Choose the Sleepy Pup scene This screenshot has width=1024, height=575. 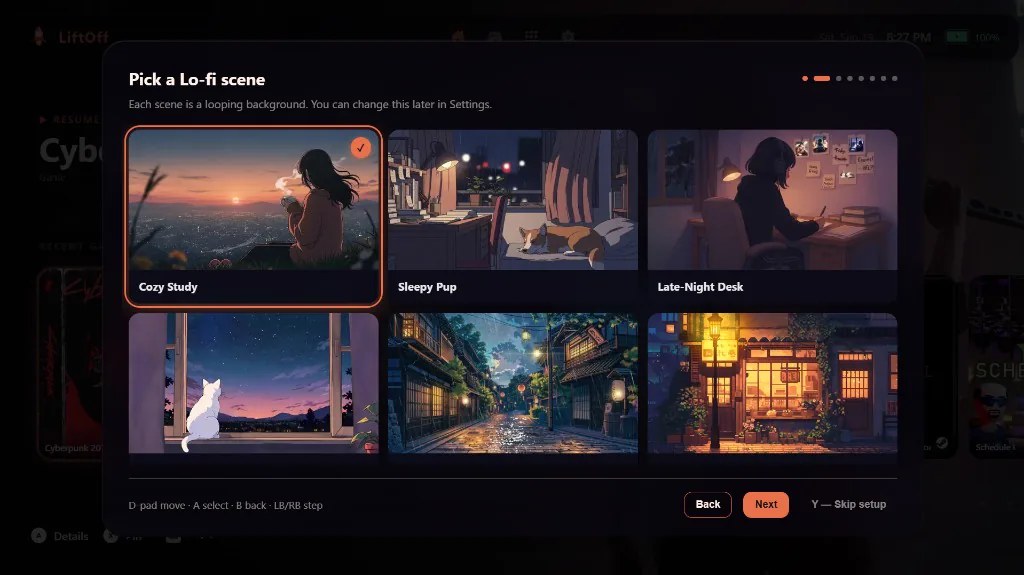click(513, 216)
